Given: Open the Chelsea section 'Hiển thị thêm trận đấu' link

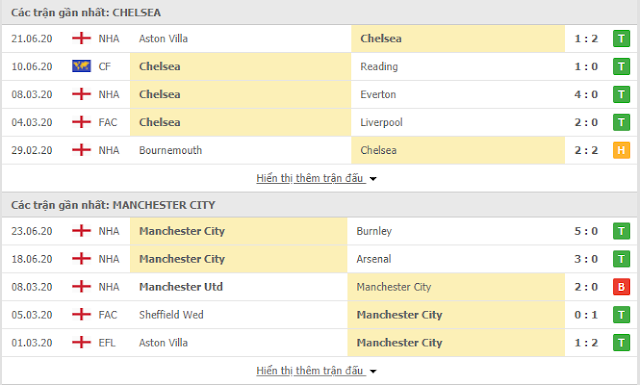Looking at the screenshot, I should [x=310, y=178].
